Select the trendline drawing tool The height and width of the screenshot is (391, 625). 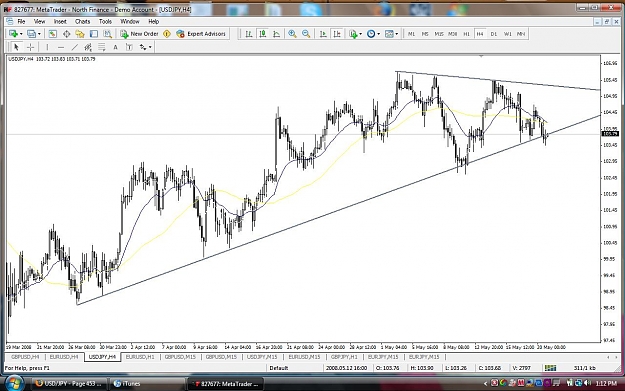click(x=75, y=47)
